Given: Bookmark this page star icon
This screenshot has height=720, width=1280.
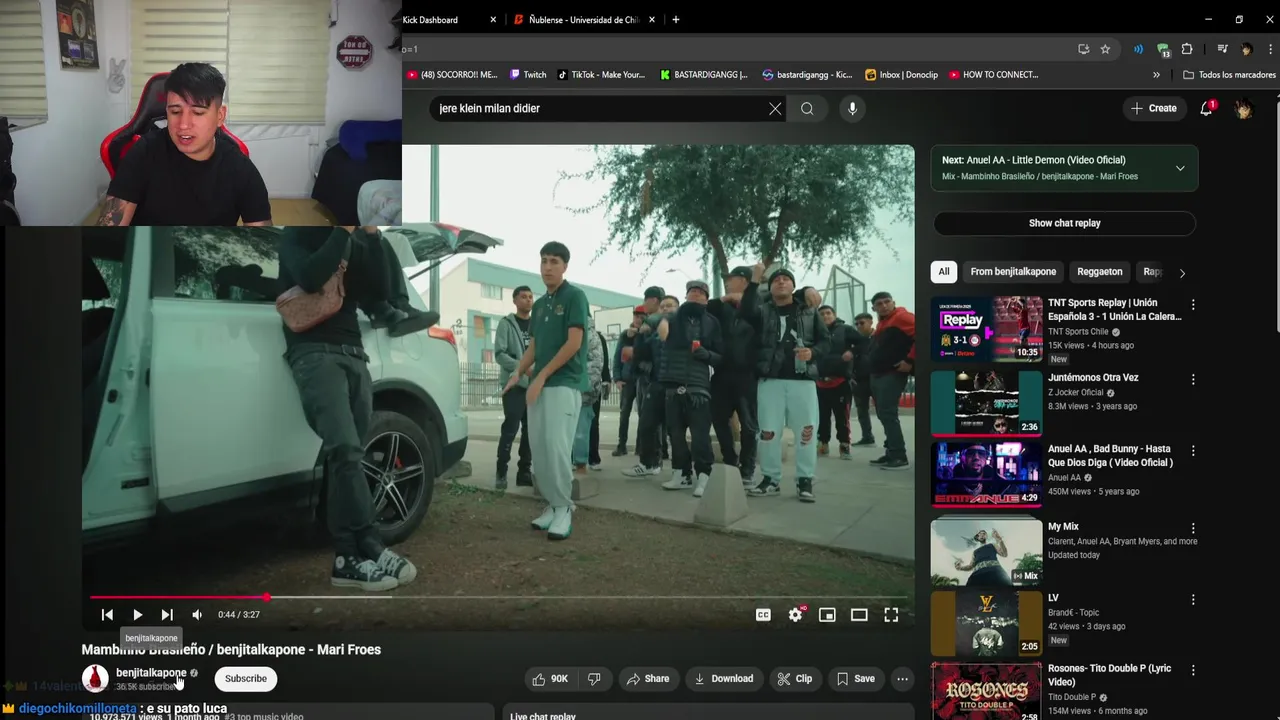Looking at the screenshot, I should coord(1105,49).
